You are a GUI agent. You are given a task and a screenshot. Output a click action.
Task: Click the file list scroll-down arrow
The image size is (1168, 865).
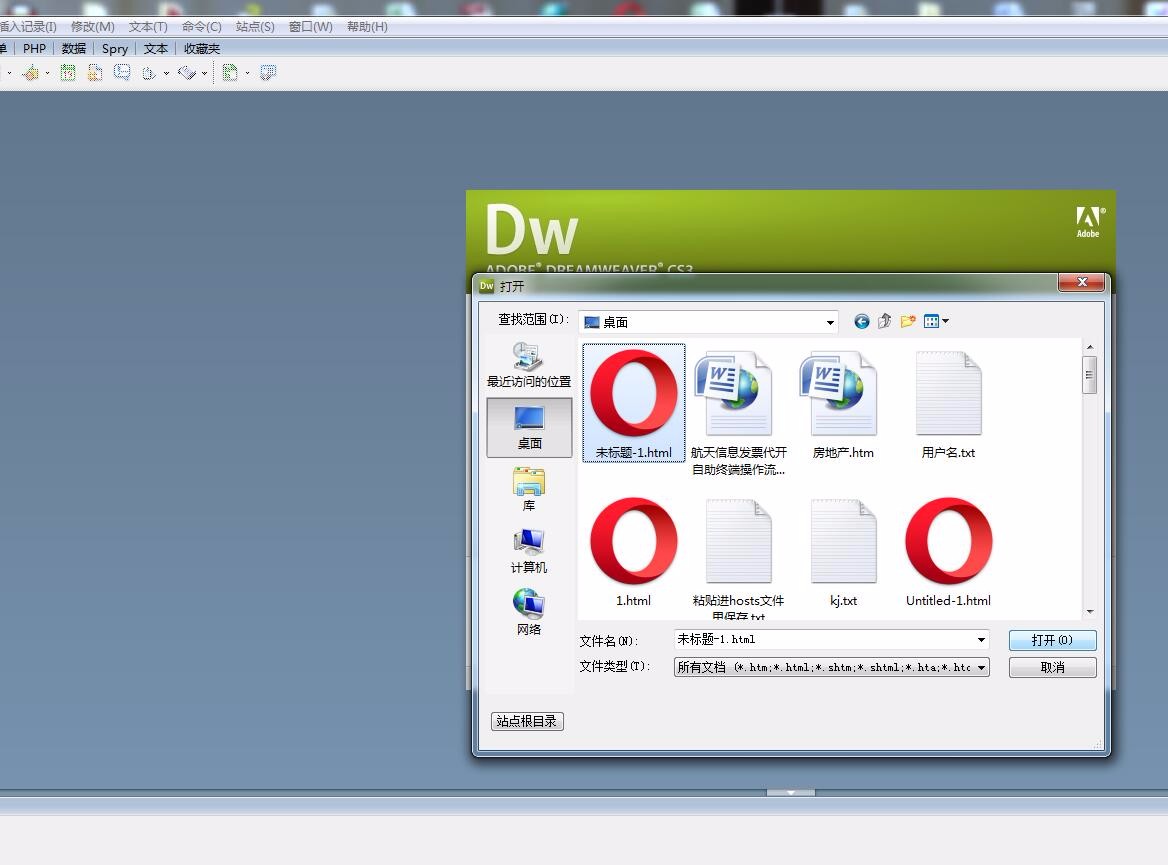tap(1090, 612)
